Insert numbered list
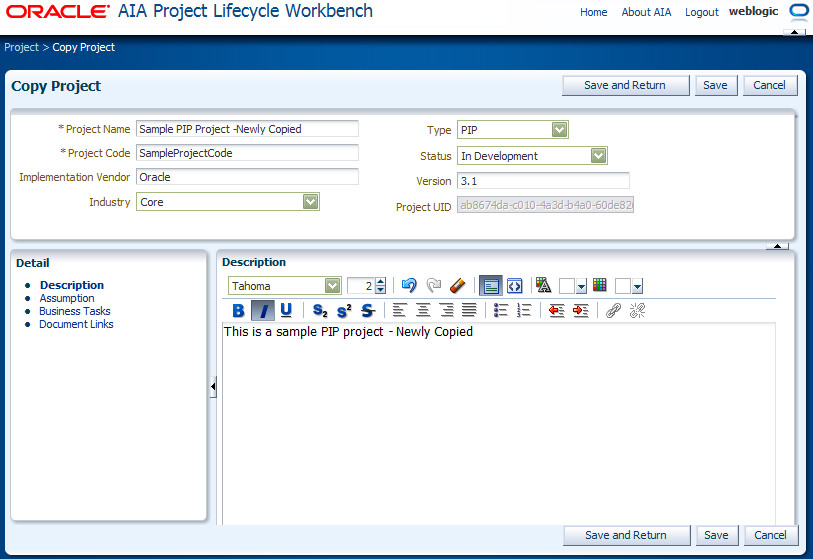 tap(524, 311)
